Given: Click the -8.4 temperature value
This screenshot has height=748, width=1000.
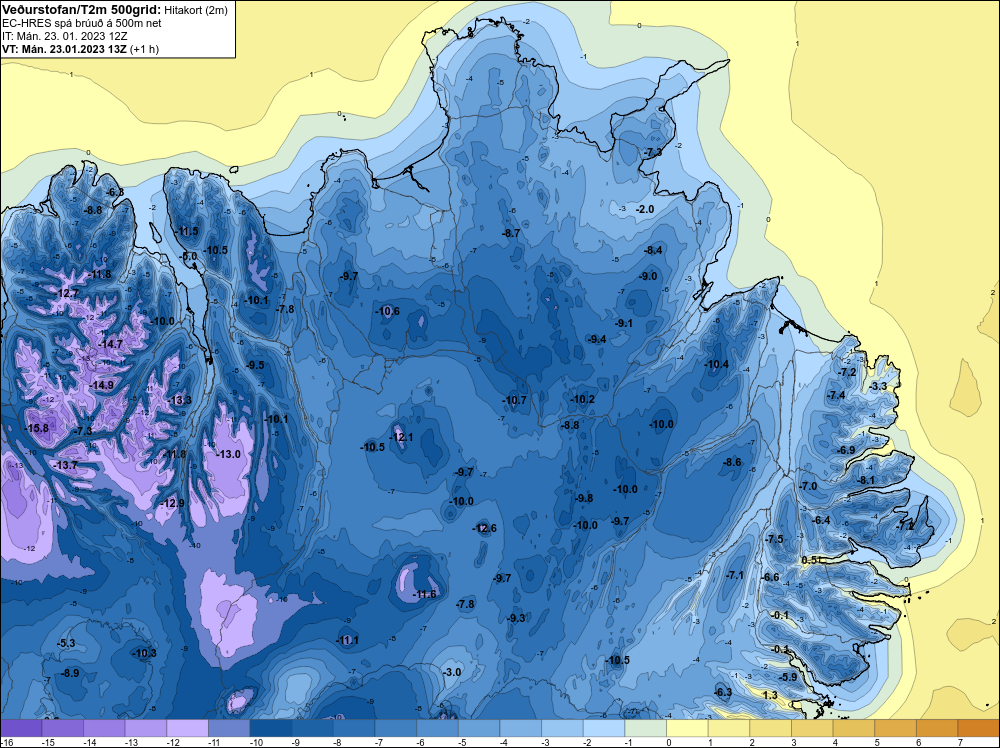Looking at the screenshot, I should pyautogui.click(x=654, y=250).
